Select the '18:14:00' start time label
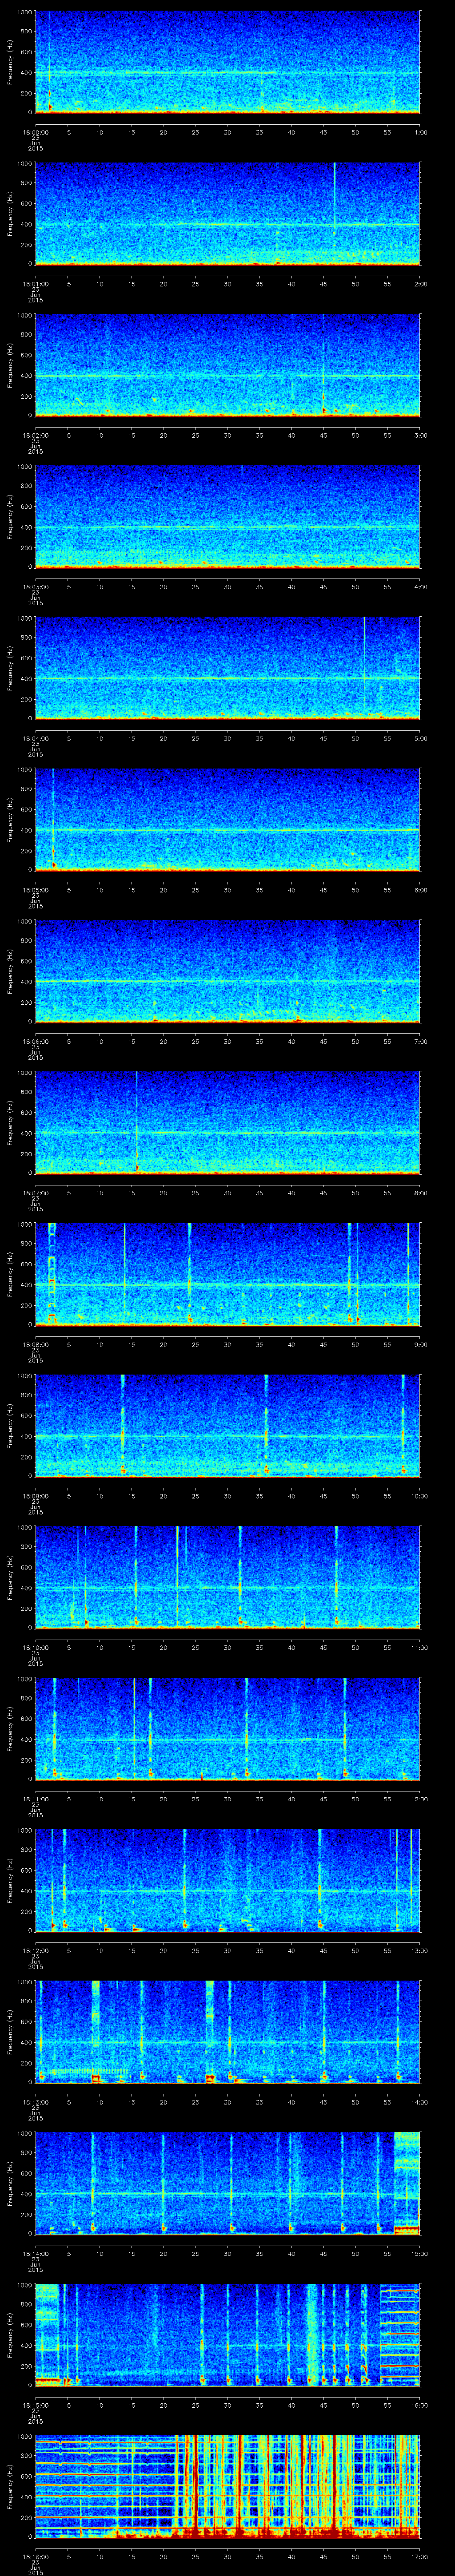 [35, 2253]
